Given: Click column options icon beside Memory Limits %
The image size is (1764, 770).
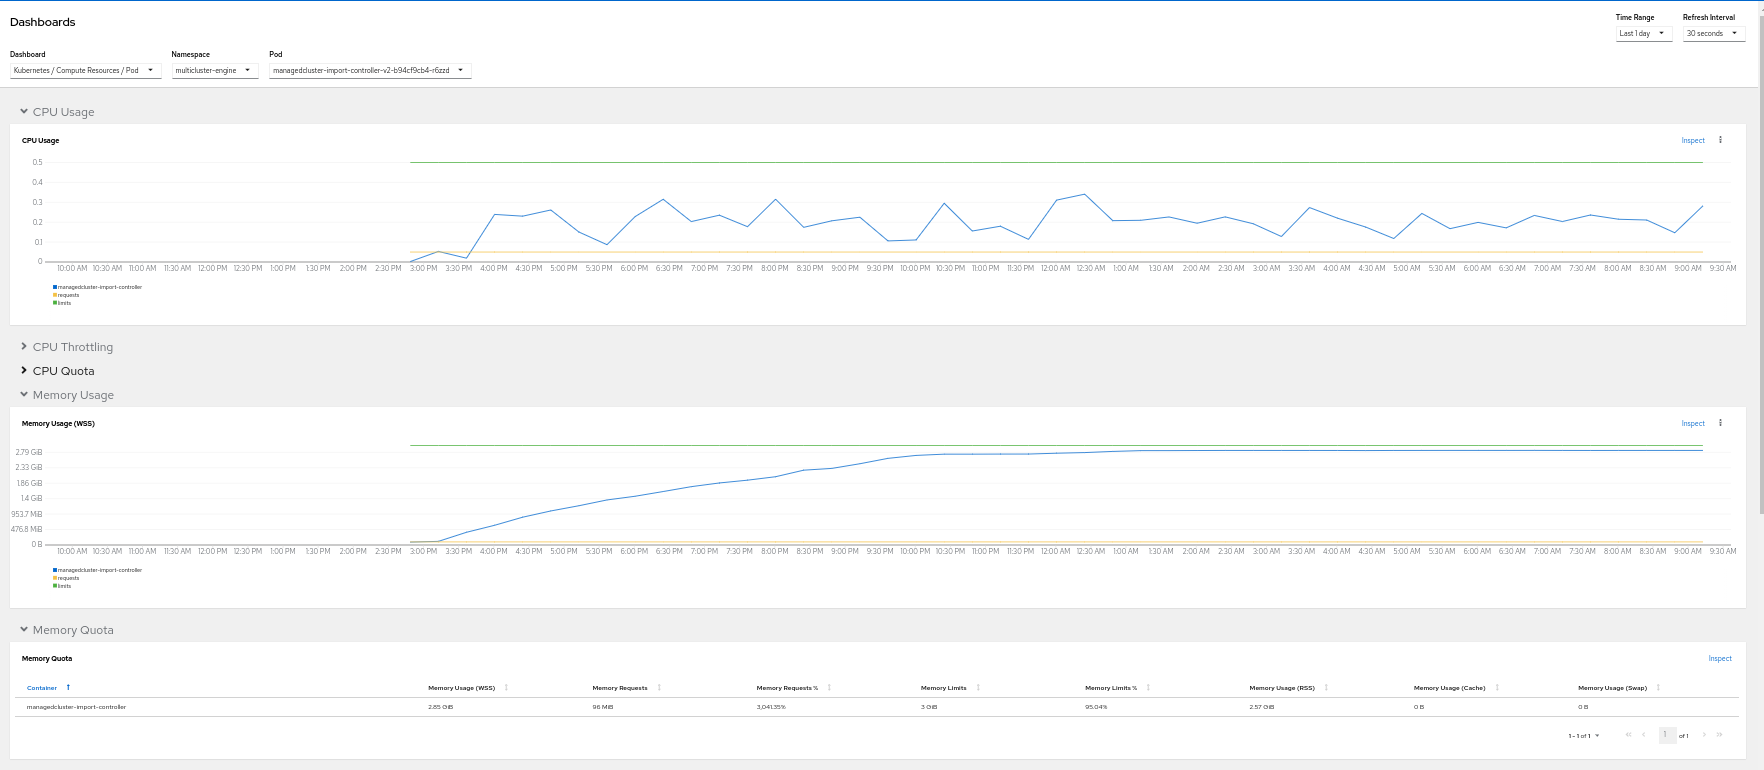Looking at the screenshot, I should [x=1148, y=688].
